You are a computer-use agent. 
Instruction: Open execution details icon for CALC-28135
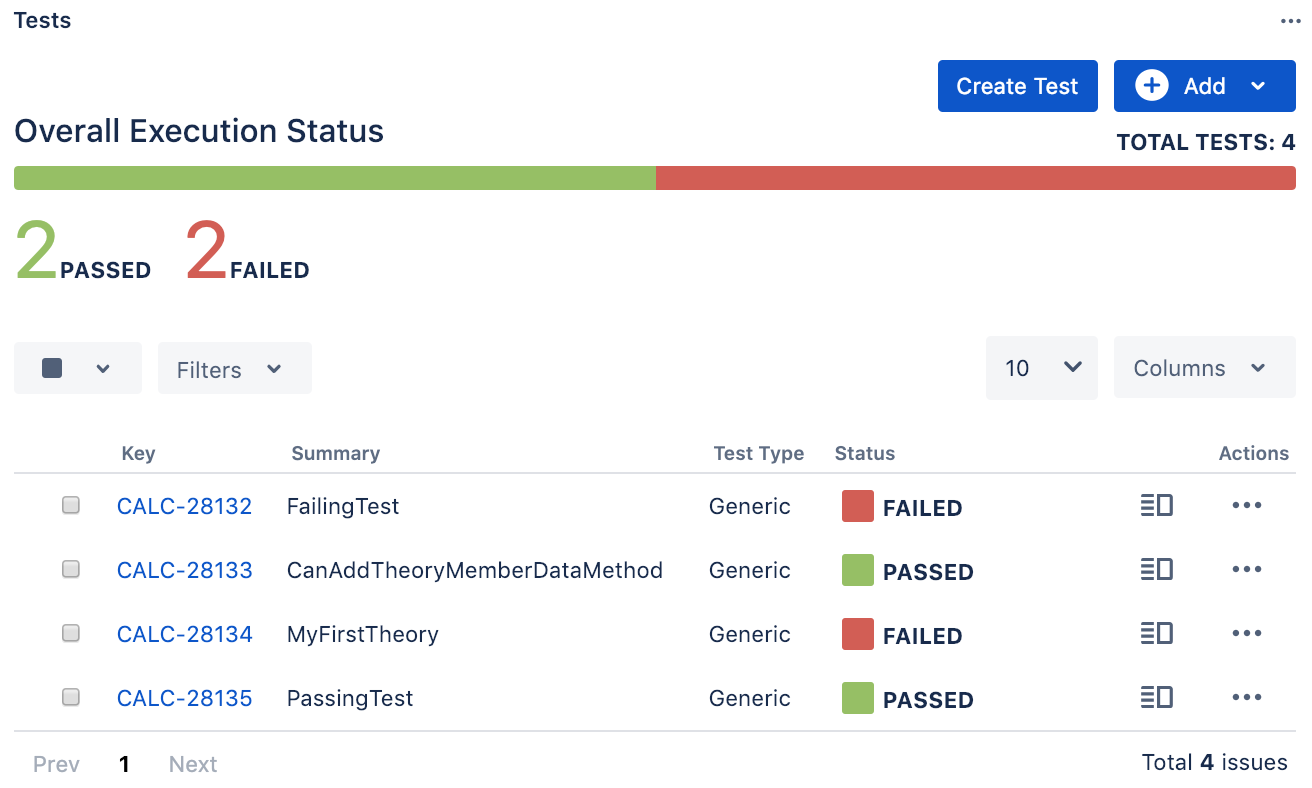point(1156,698)
